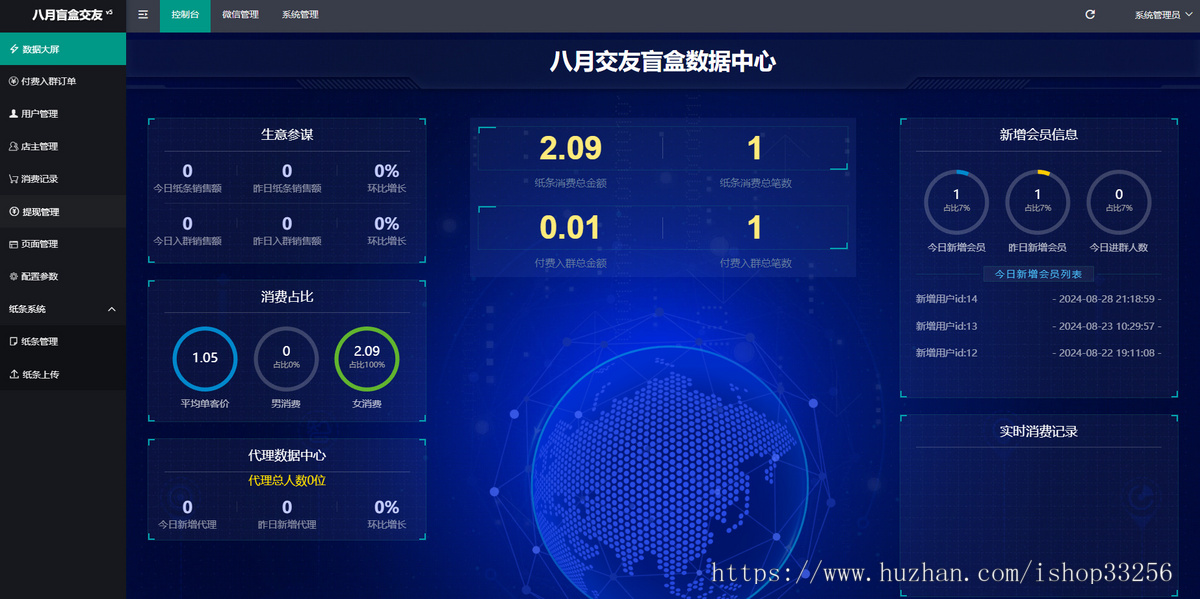Screen dimensions: 1200x599
Task: Click the 平均单客价 1.05 ring gauge
Action: (205, 358)
